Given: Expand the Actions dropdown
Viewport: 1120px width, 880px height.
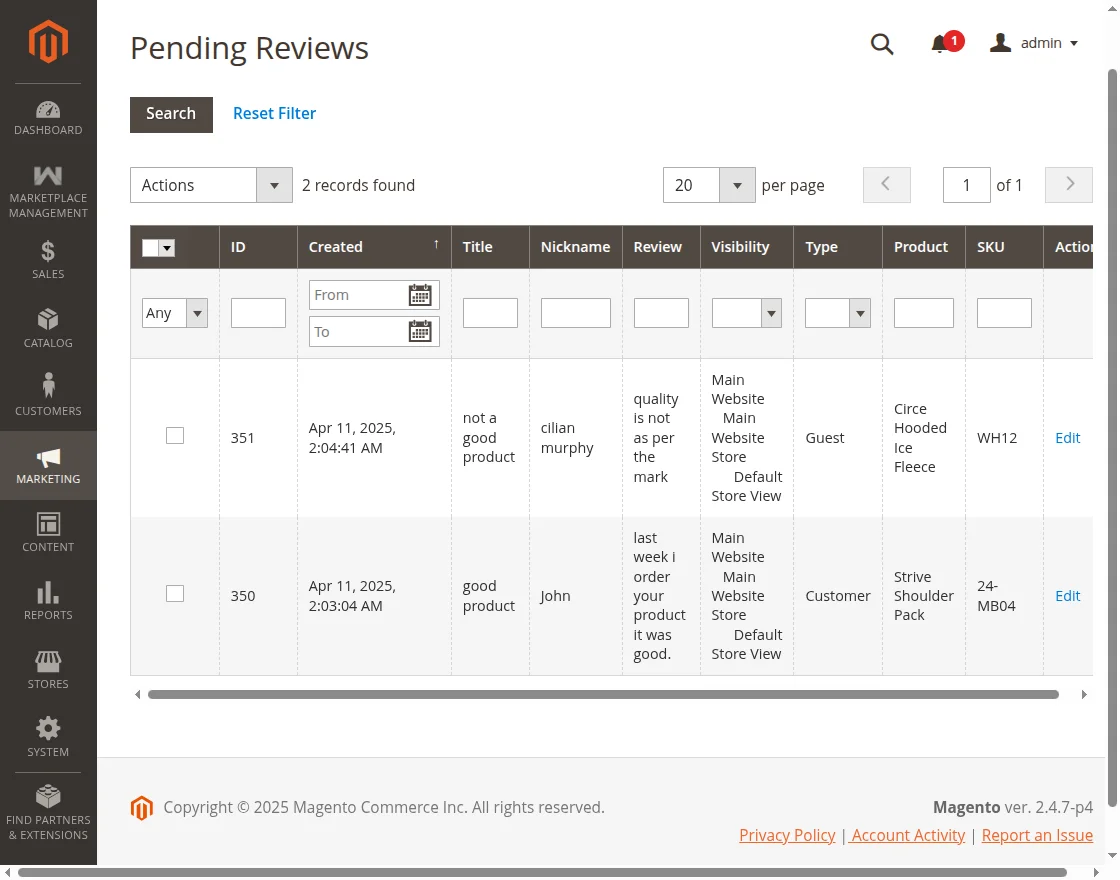Looking at the screenshot, I should [x=273, y=185].
